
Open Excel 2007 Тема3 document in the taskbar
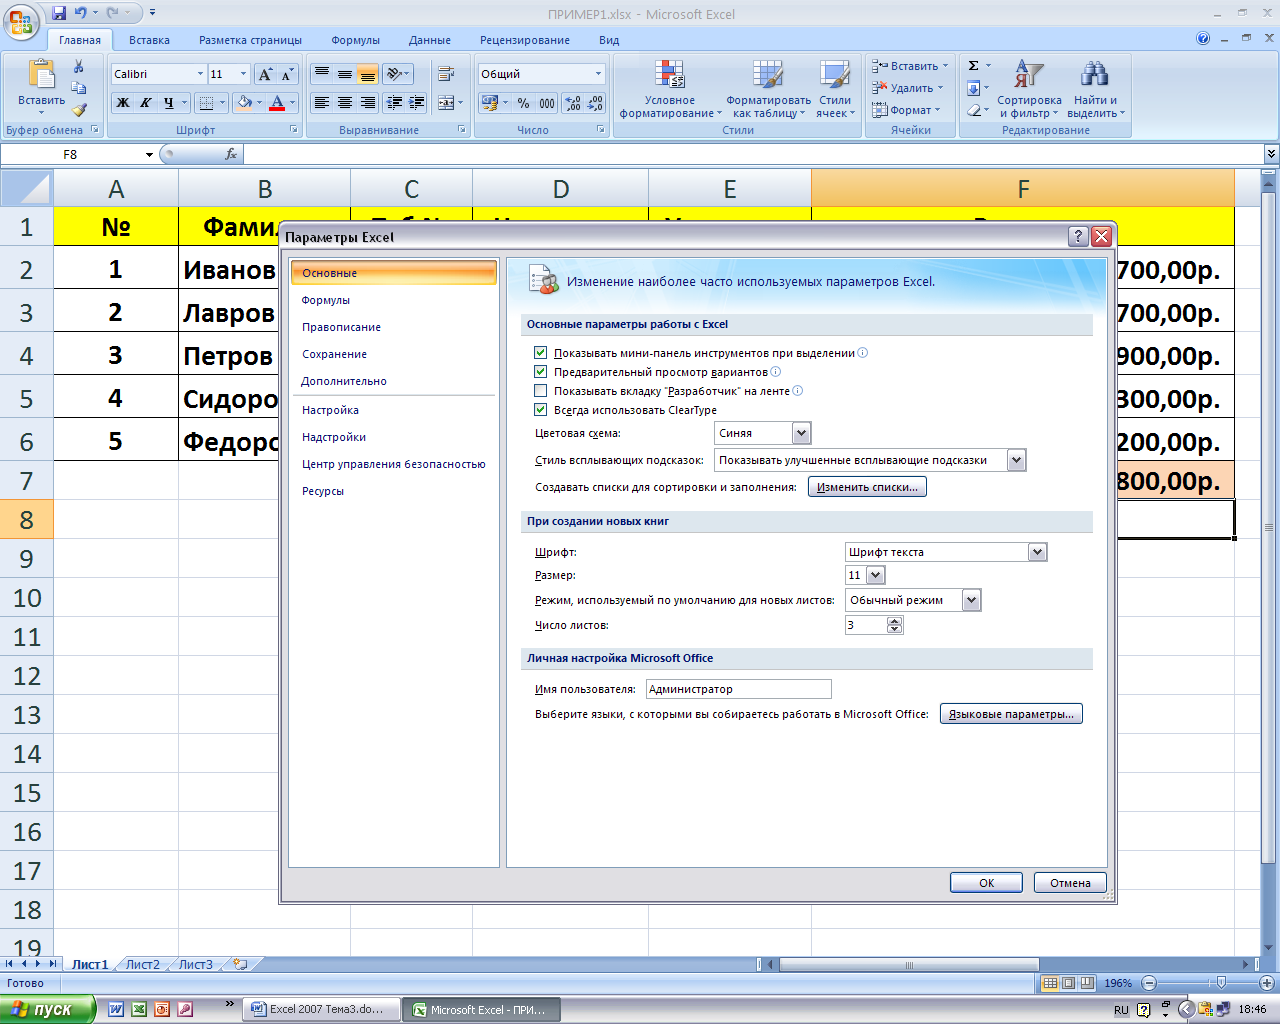tap(320, 1009)
